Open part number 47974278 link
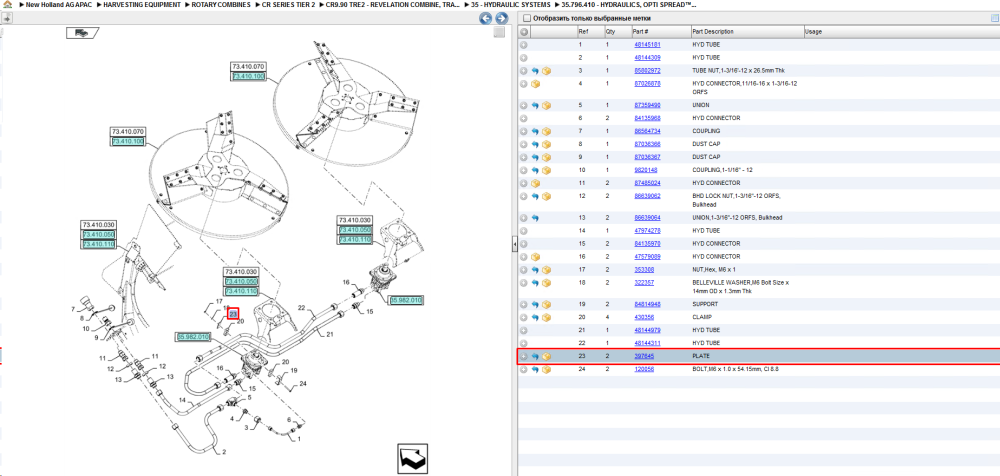This screenshot has width=1000, height=476. 647,230
